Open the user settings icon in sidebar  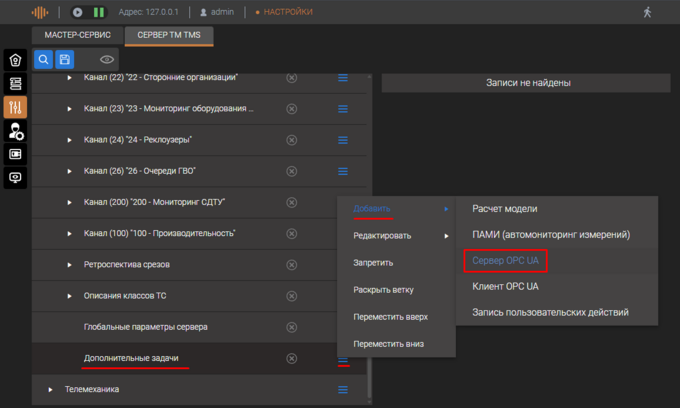coord(15,131)
